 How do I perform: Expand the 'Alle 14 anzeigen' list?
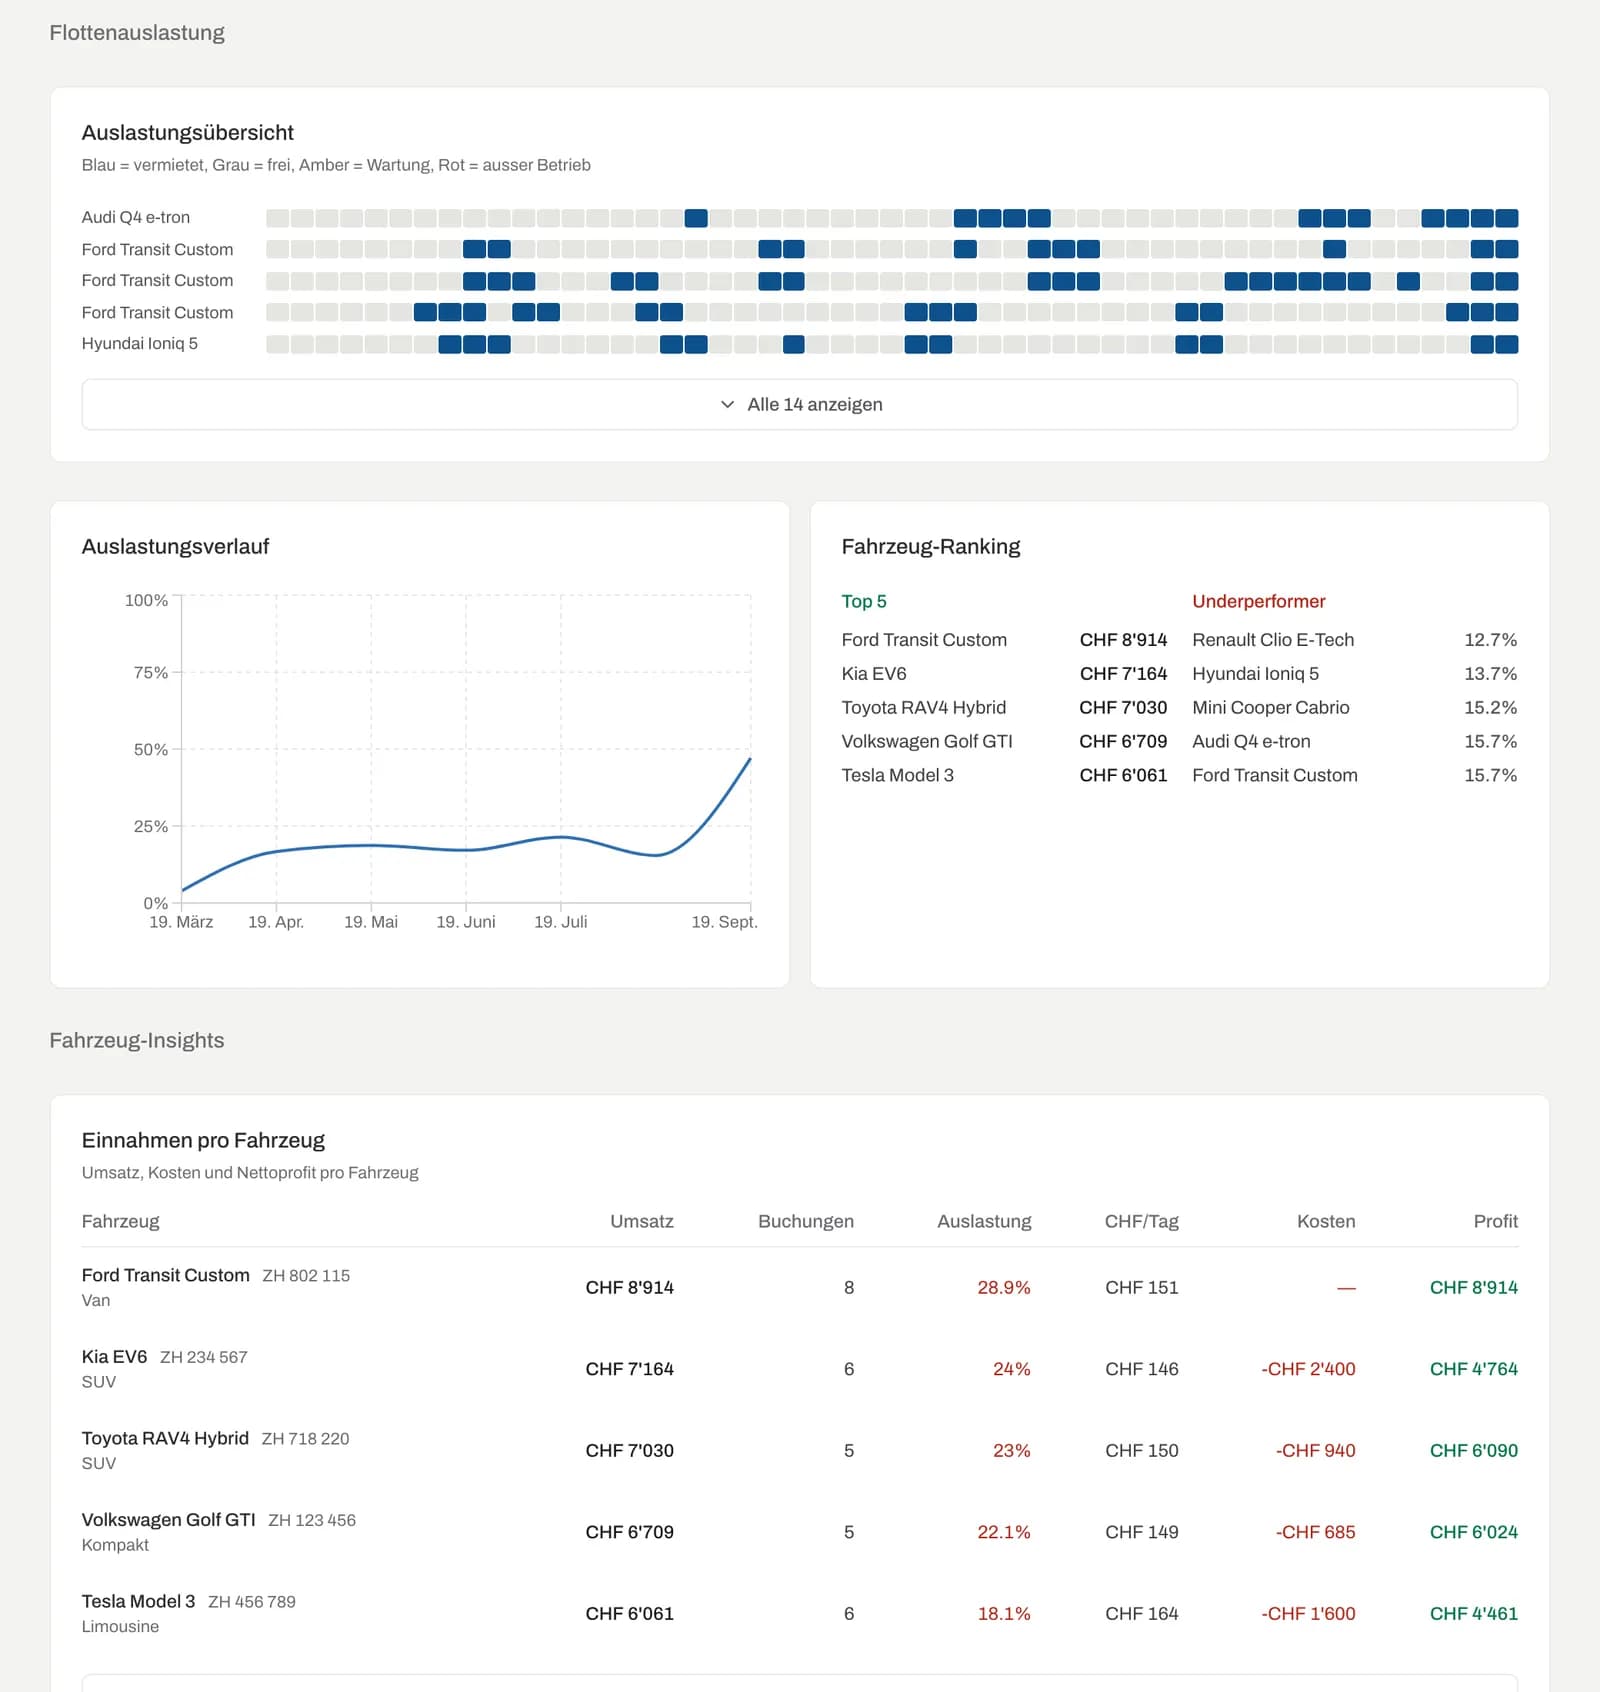[x=799, y=404]
